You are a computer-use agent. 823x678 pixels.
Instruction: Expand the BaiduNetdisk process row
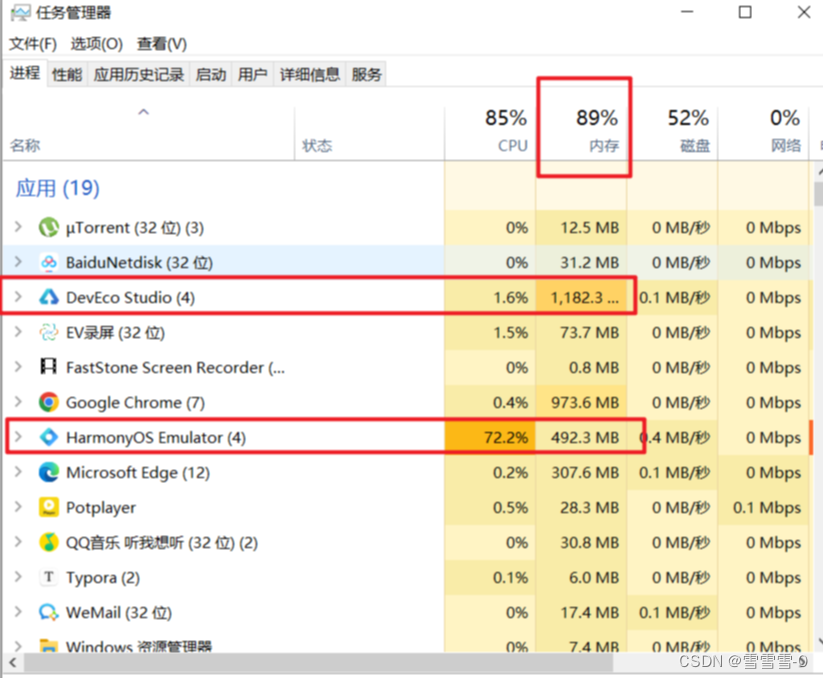[x=18, y=262]
